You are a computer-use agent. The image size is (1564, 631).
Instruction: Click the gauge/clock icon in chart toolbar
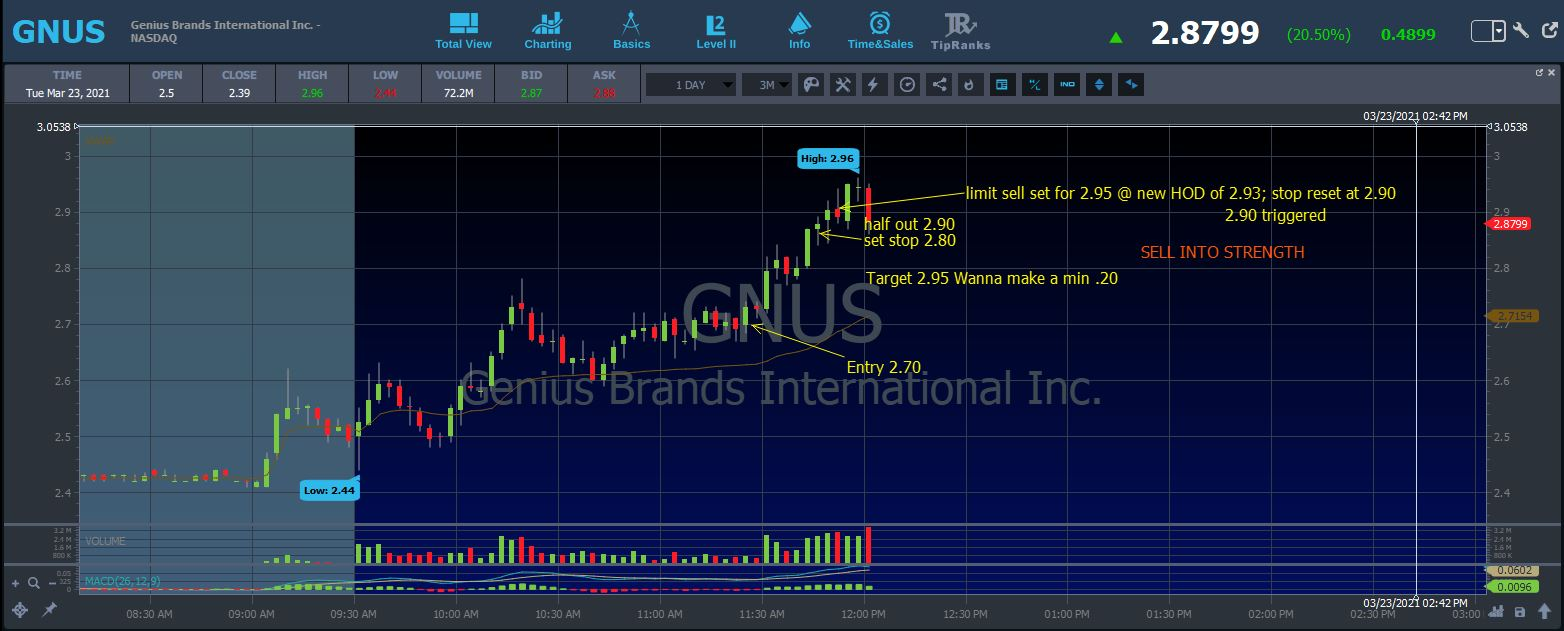pos(907,85)
